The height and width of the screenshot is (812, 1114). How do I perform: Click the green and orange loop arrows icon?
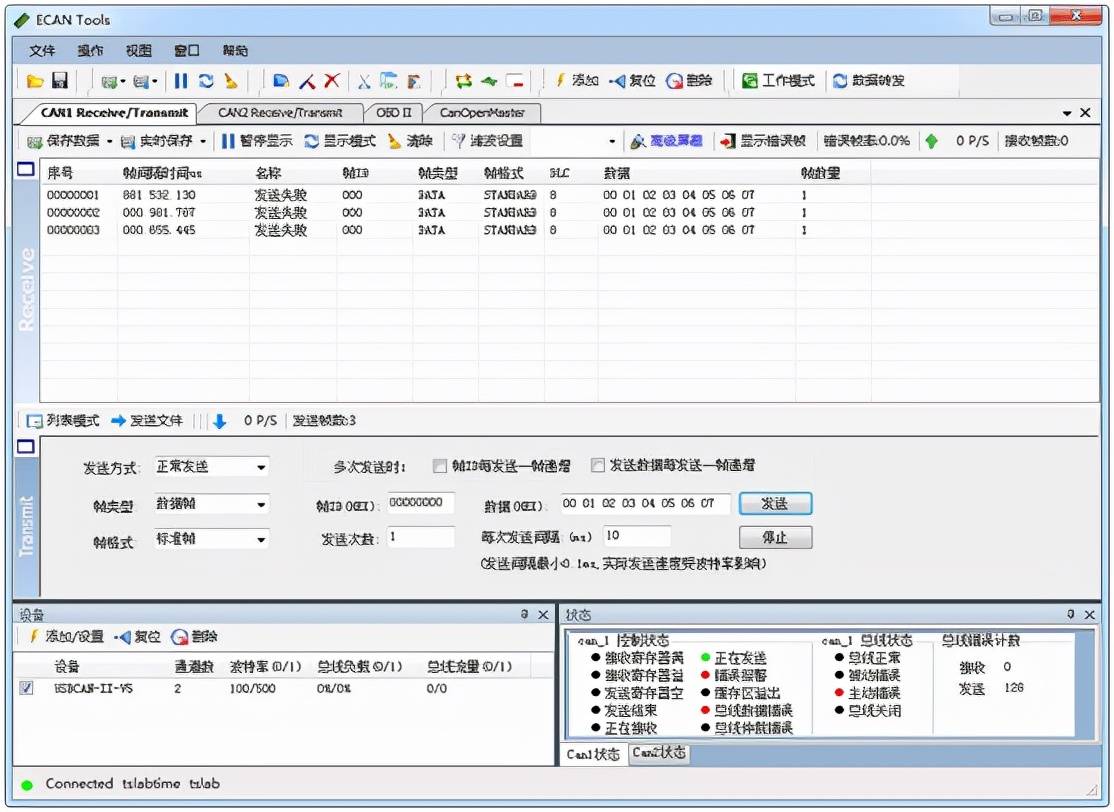[x=464, y=81]
